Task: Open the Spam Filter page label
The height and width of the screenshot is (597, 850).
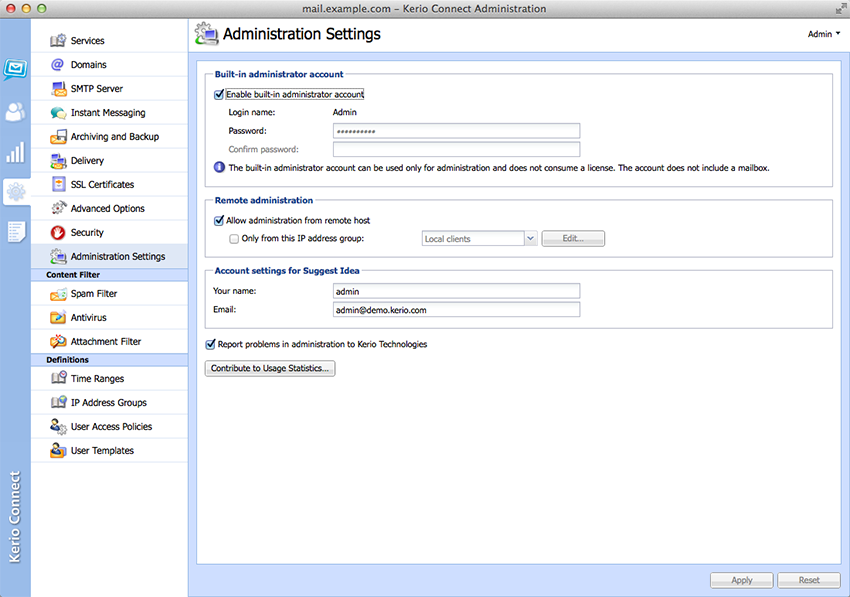Action: click(x=94, y=294)
